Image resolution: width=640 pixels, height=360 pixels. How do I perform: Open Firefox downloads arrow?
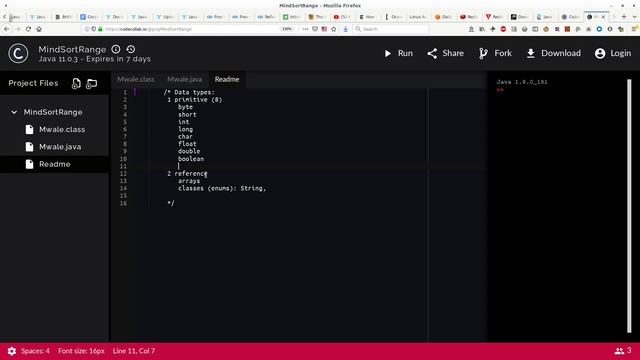345,29
